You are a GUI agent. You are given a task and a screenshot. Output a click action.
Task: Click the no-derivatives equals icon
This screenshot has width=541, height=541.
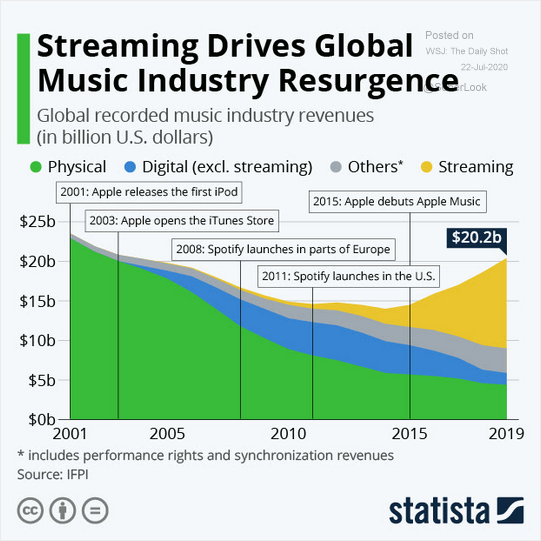point(95,510)
